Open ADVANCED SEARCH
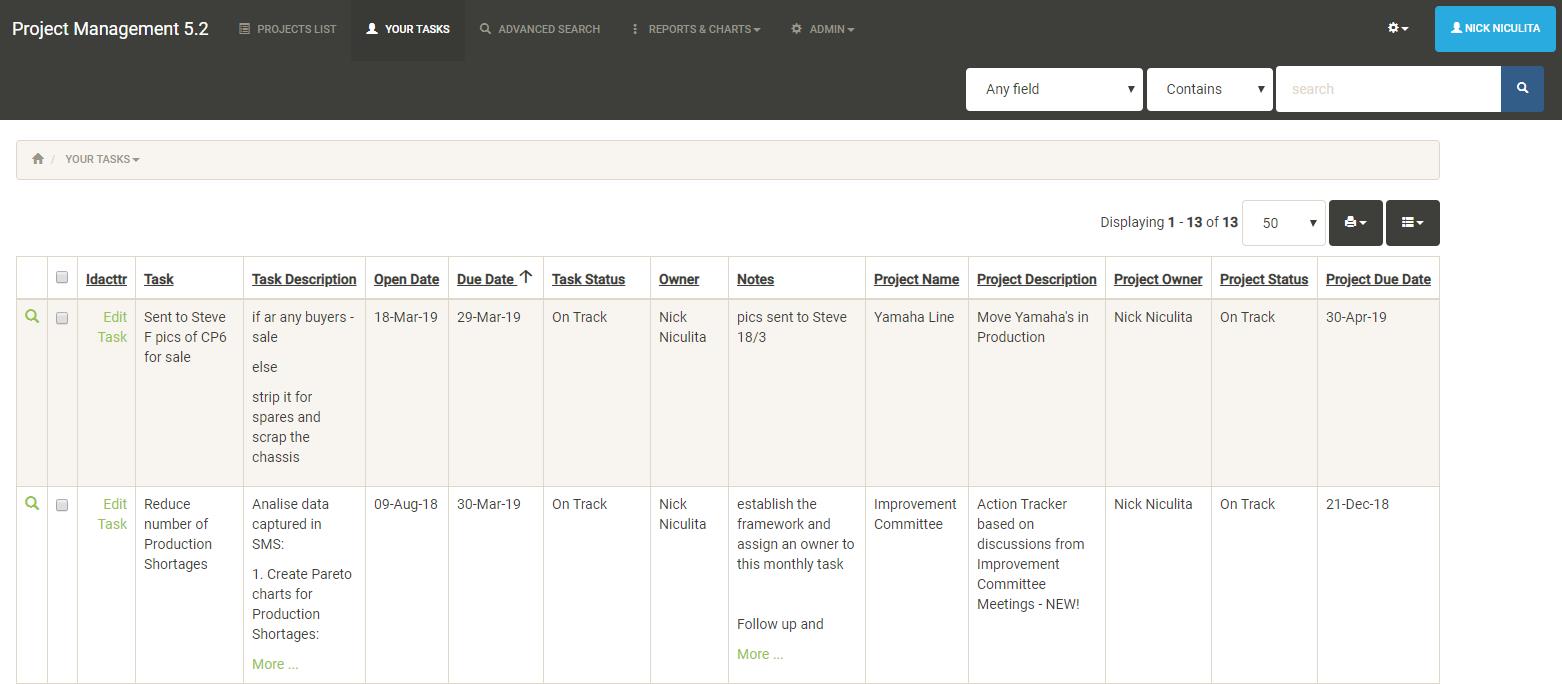The image size is (1562, 684). point(540,28)
